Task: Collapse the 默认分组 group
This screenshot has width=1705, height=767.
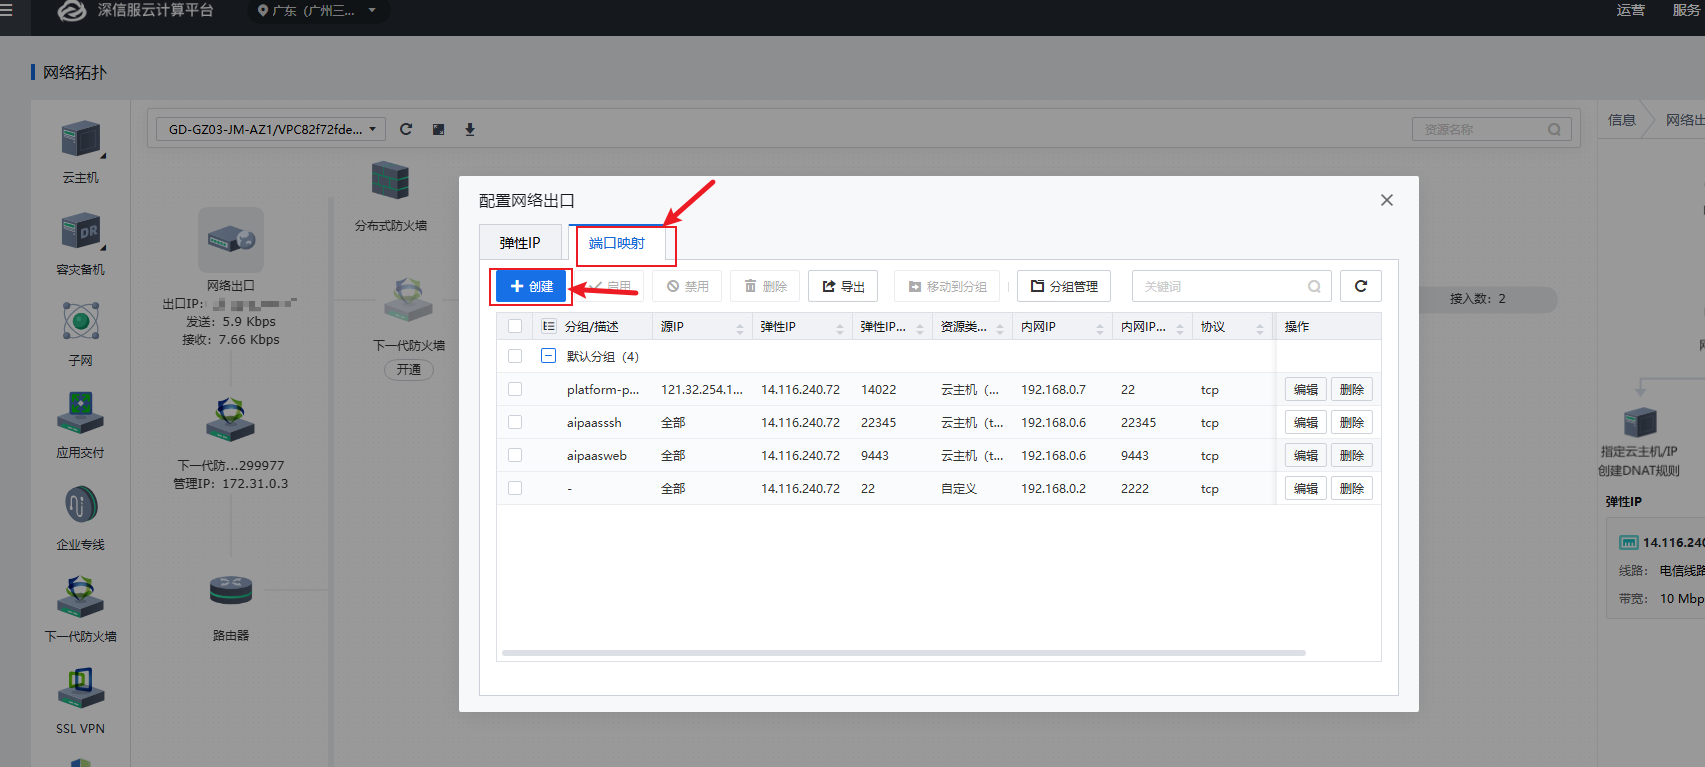Action: coord(548,356)
